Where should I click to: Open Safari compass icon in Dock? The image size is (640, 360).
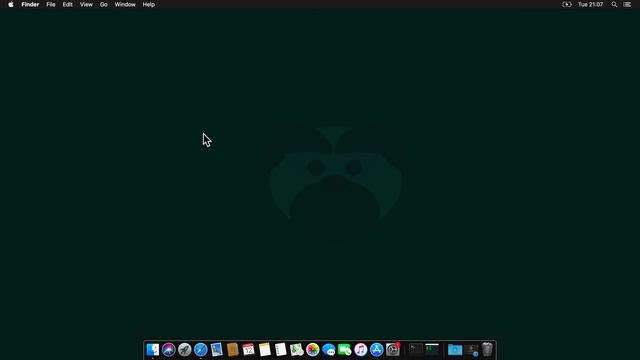(x=200, y=350)
